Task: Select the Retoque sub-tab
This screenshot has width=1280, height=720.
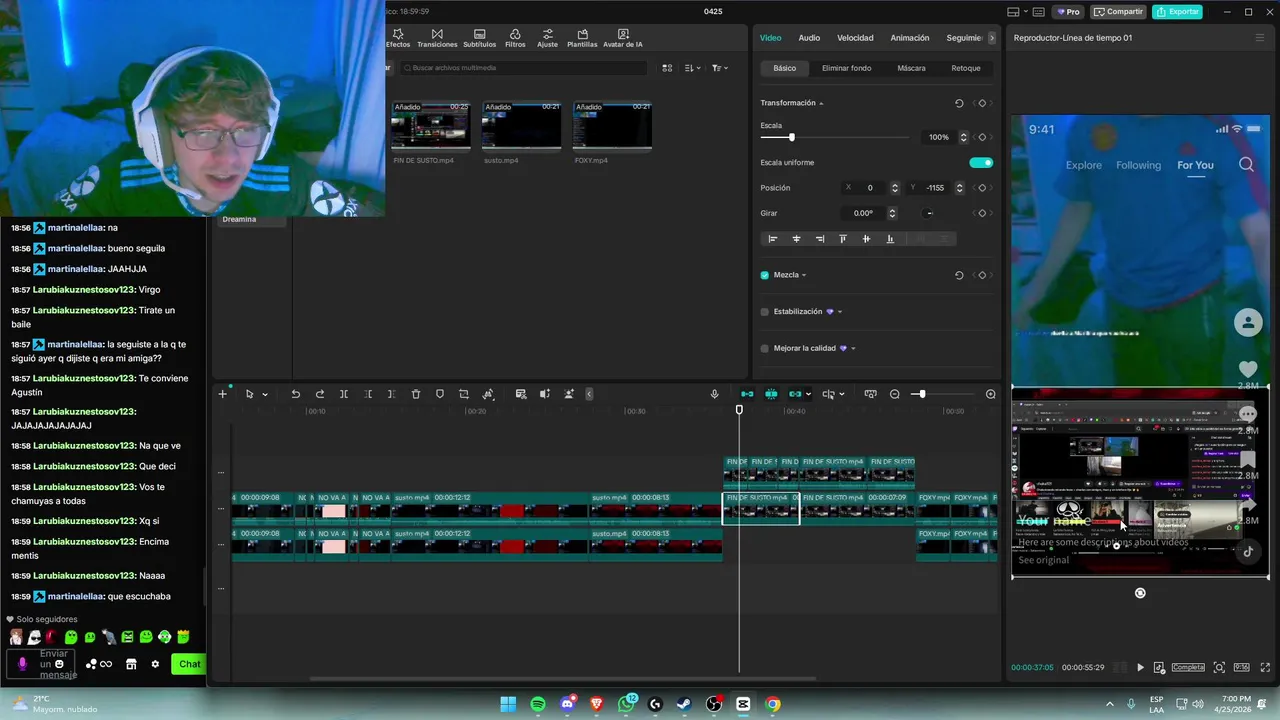Action: point(966,68)
